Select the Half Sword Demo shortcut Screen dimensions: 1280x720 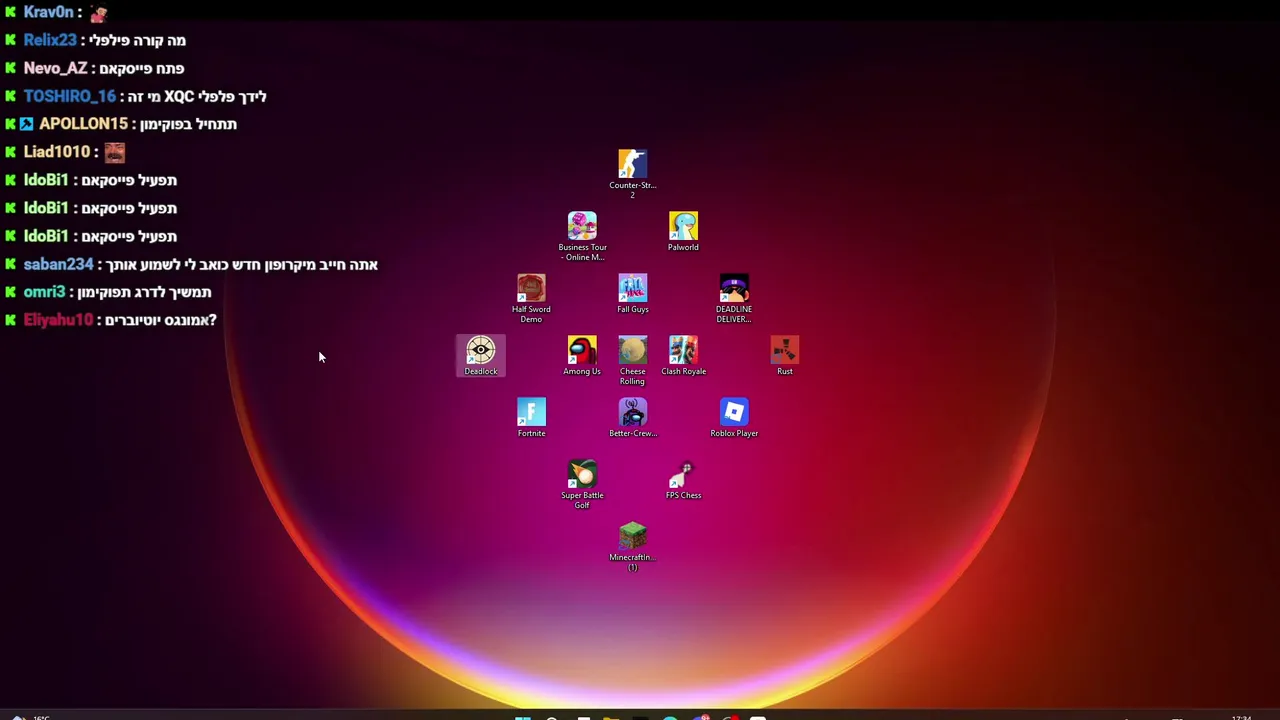(x=531, y=298)
